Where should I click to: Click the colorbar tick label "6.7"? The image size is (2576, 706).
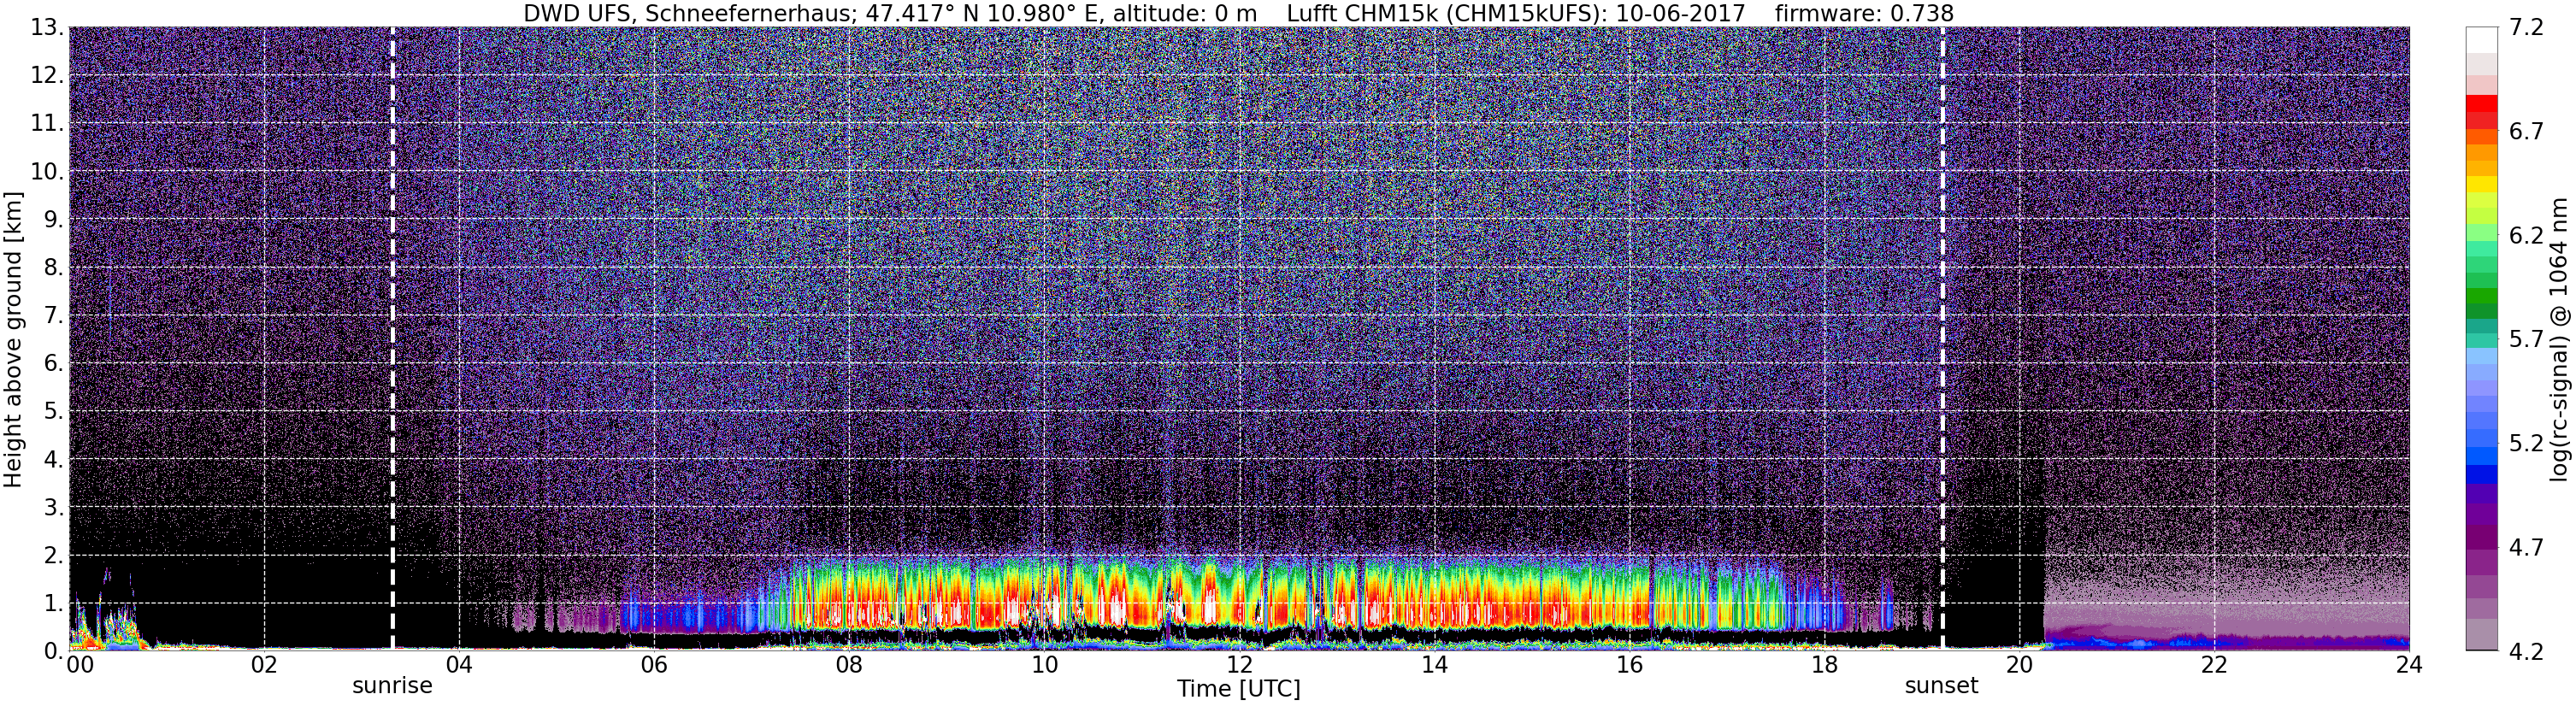(x=2526, y=132)
